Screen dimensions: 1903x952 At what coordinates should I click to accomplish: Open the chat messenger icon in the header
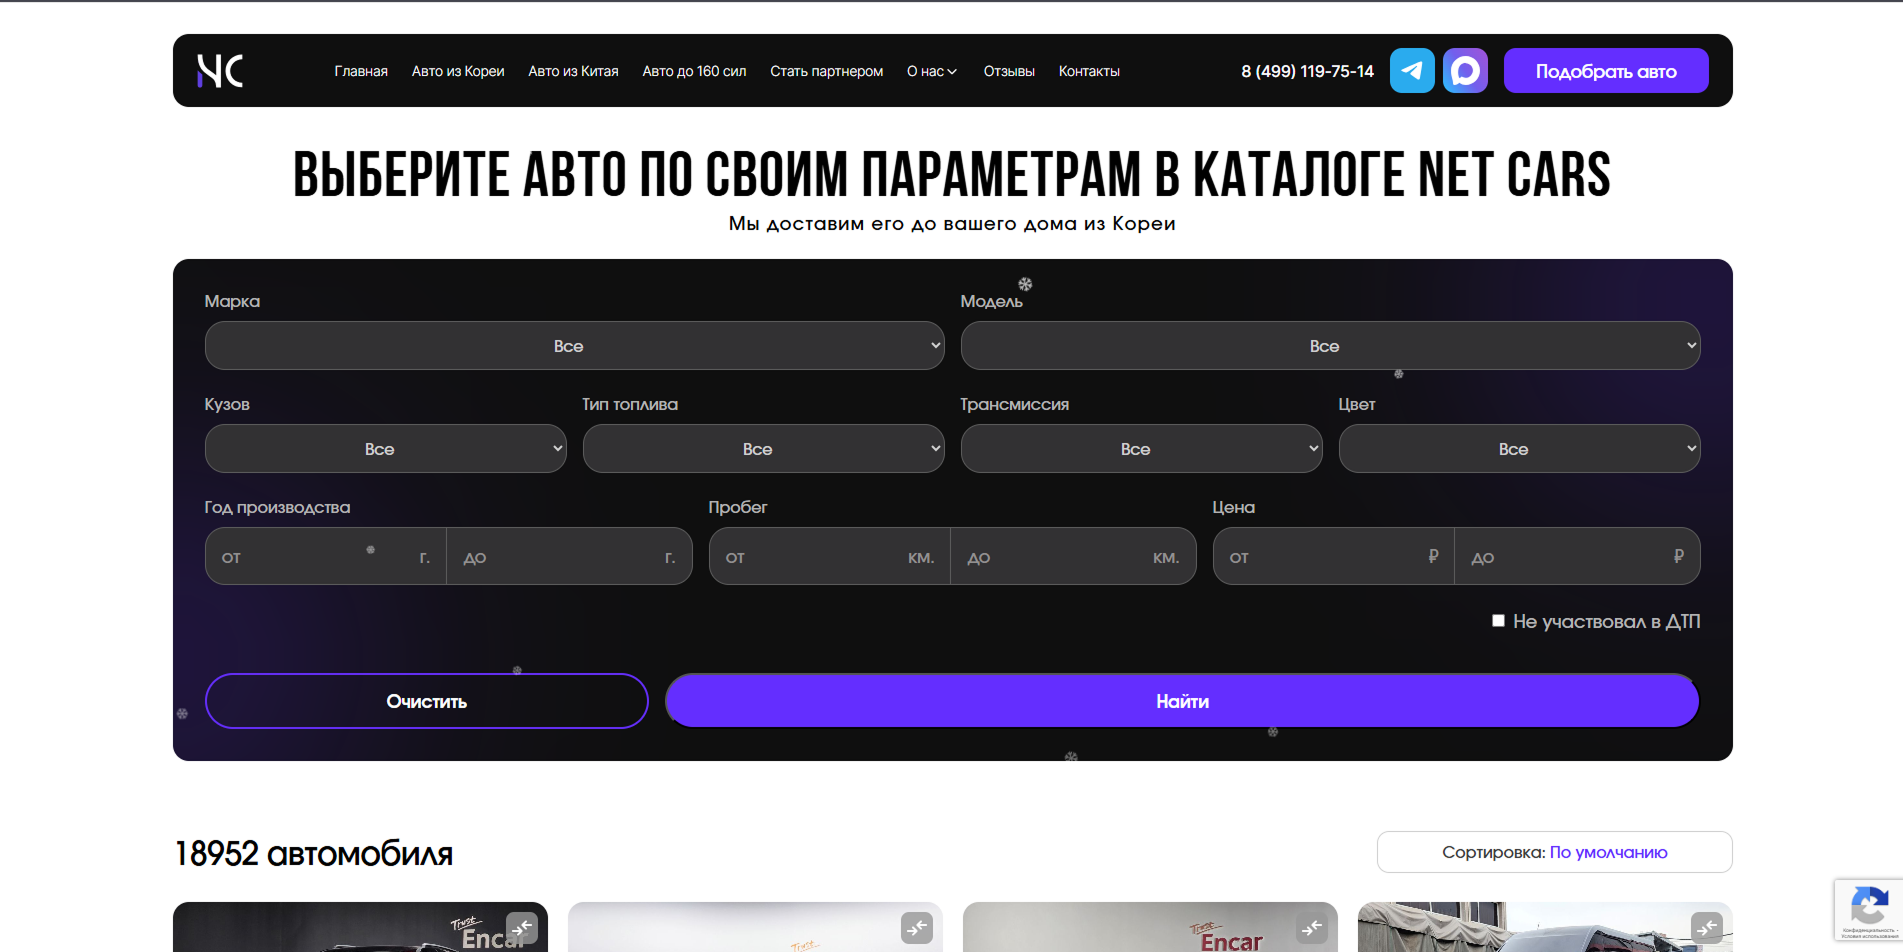(x=1465, y=70)
